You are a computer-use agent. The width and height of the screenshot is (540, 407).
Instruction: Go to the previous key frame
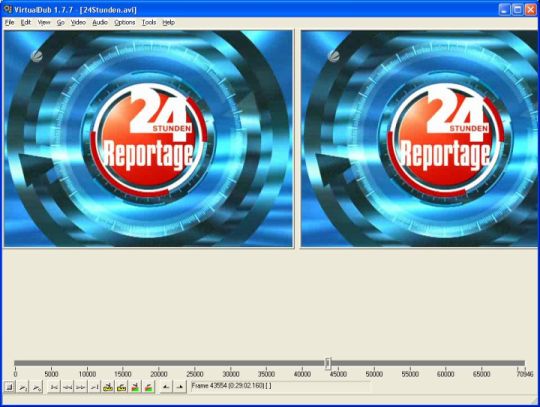pos(108,387)
